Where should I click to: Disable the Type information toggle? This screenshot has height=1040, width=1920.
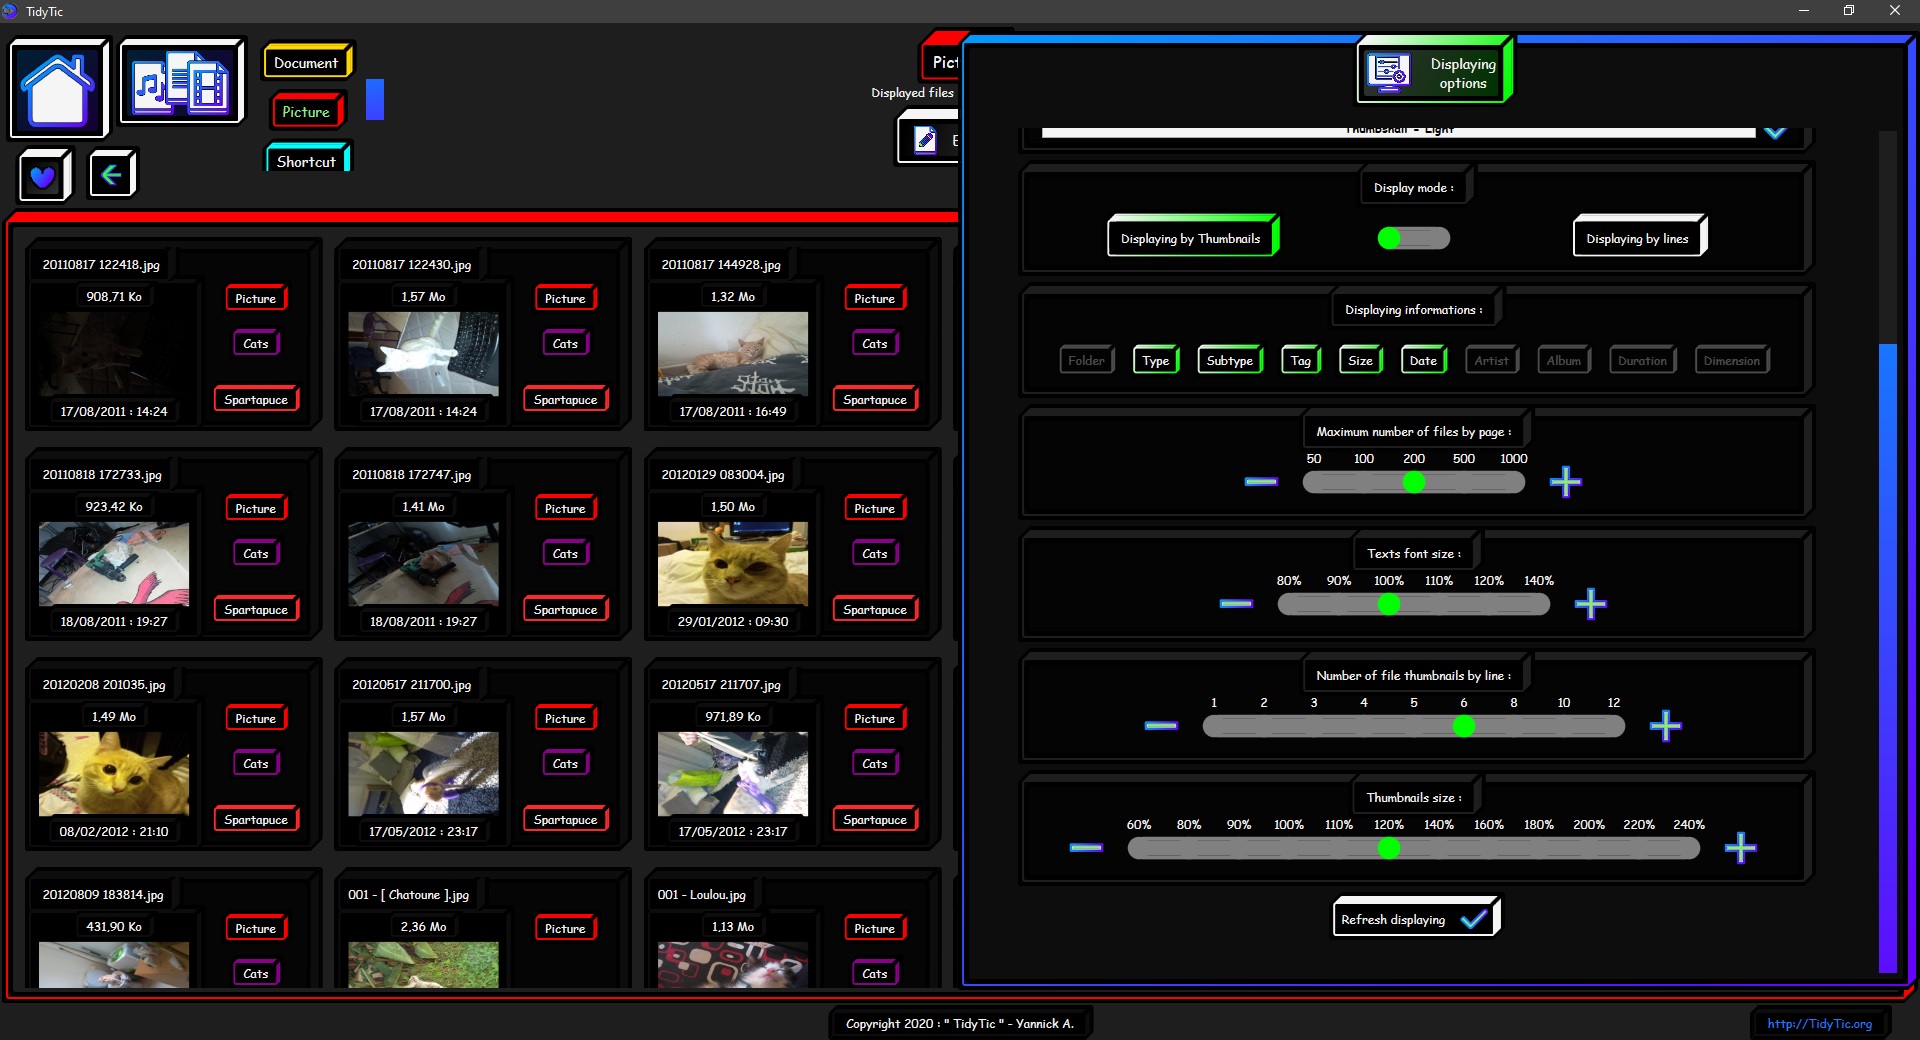pos(1155,361)
